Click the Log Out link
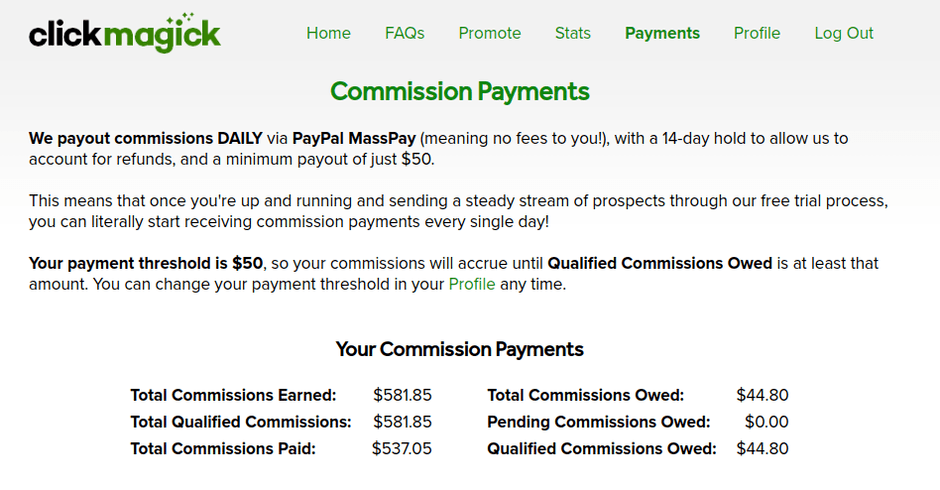 coord(844,33)
